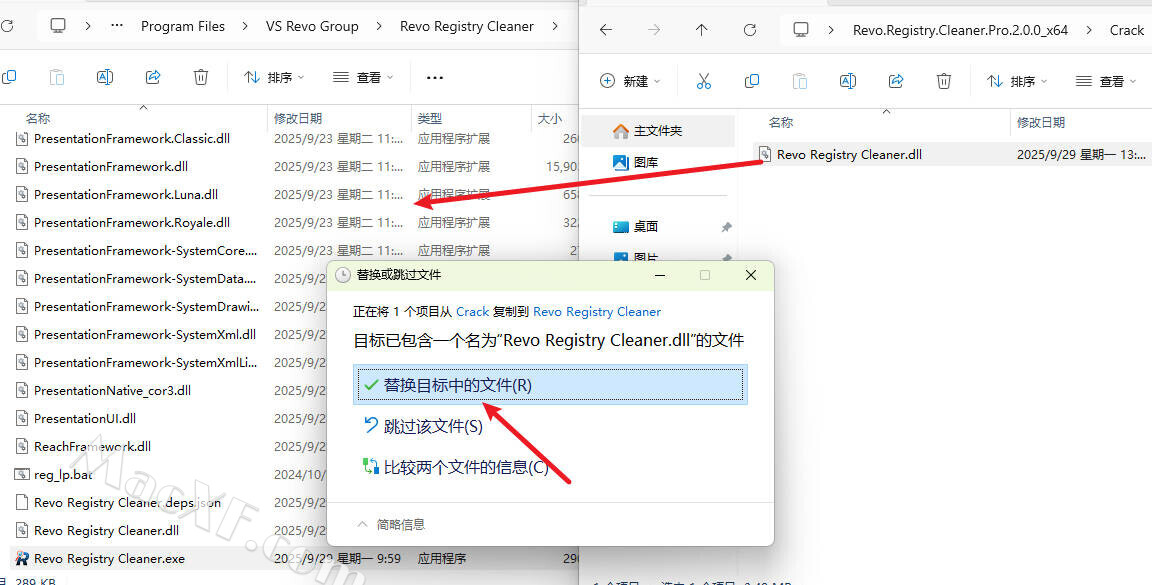The image size is (1152, 585).
Task: Click Program Files in the breadcrumb path
Action: tap(183, 26)
